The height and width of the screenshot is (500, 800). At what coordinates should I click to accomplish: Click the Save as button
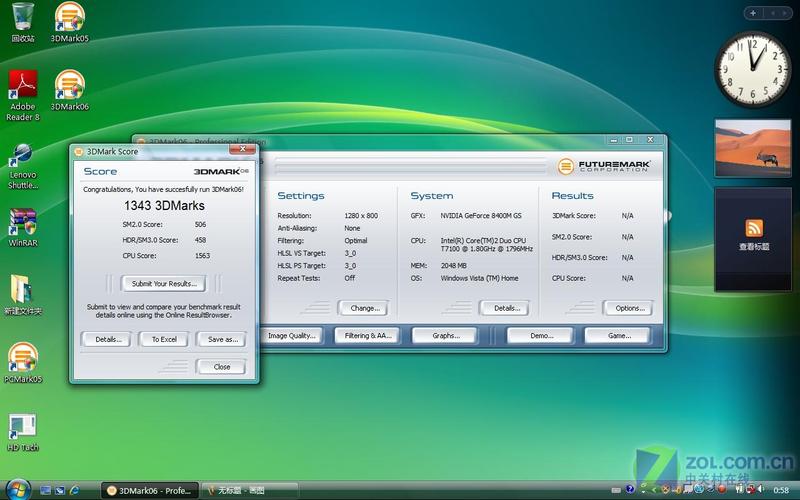point(221,339)
